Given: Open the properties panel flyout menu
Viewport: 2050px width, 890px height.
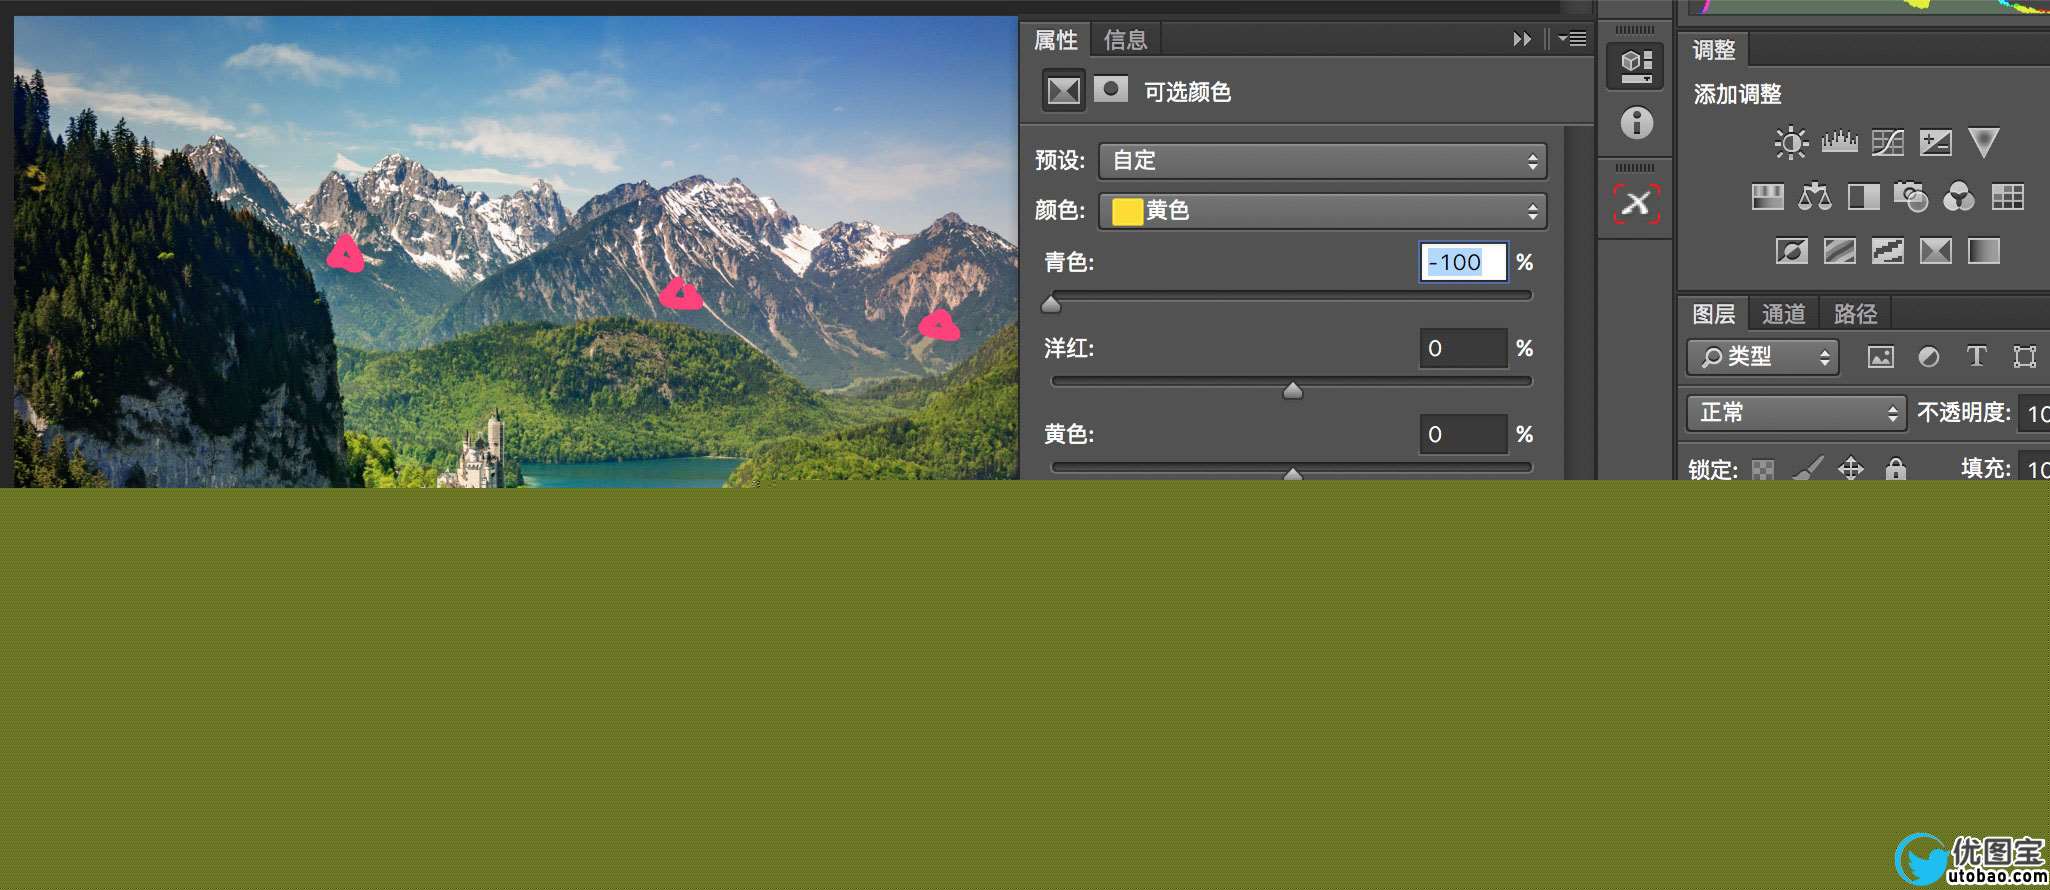Looking at the screenshot, I should (x=1573, y=39).
